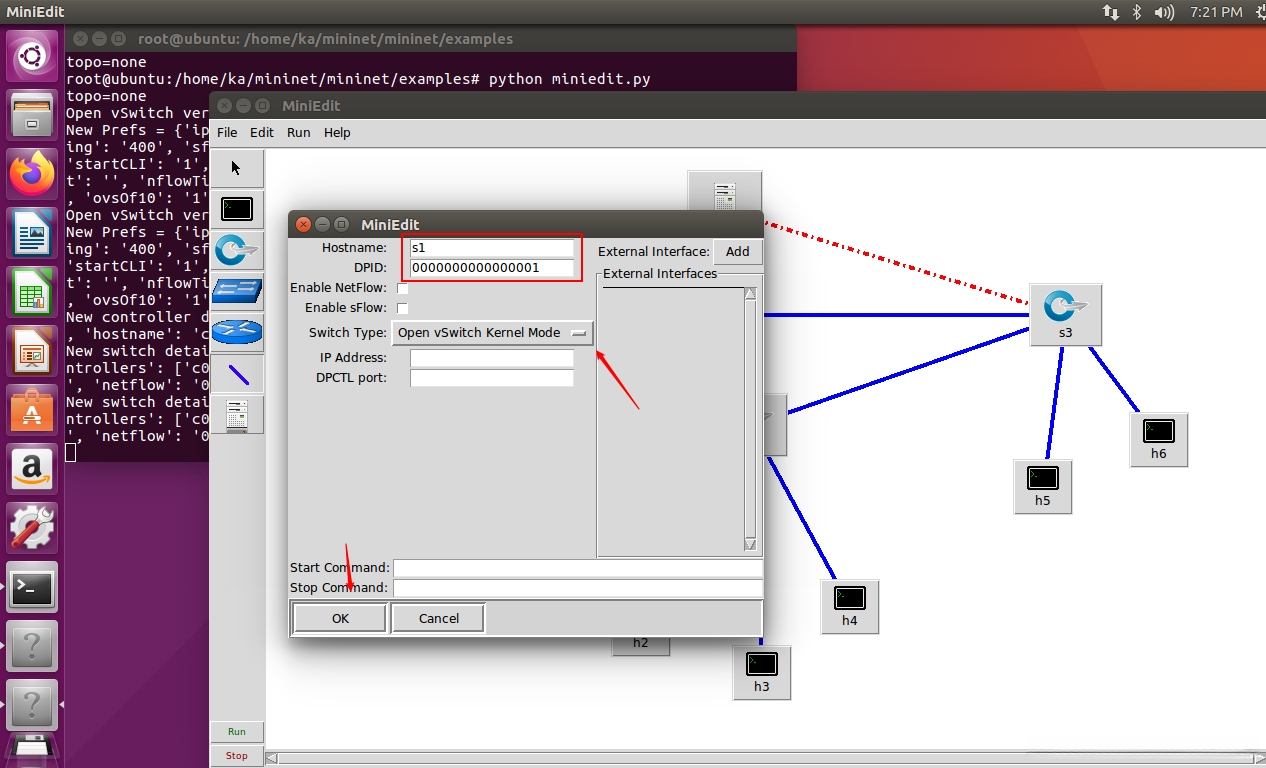Screen dimensions: 1266x768
Task: Click the h6 host node
Action: 1158,439
